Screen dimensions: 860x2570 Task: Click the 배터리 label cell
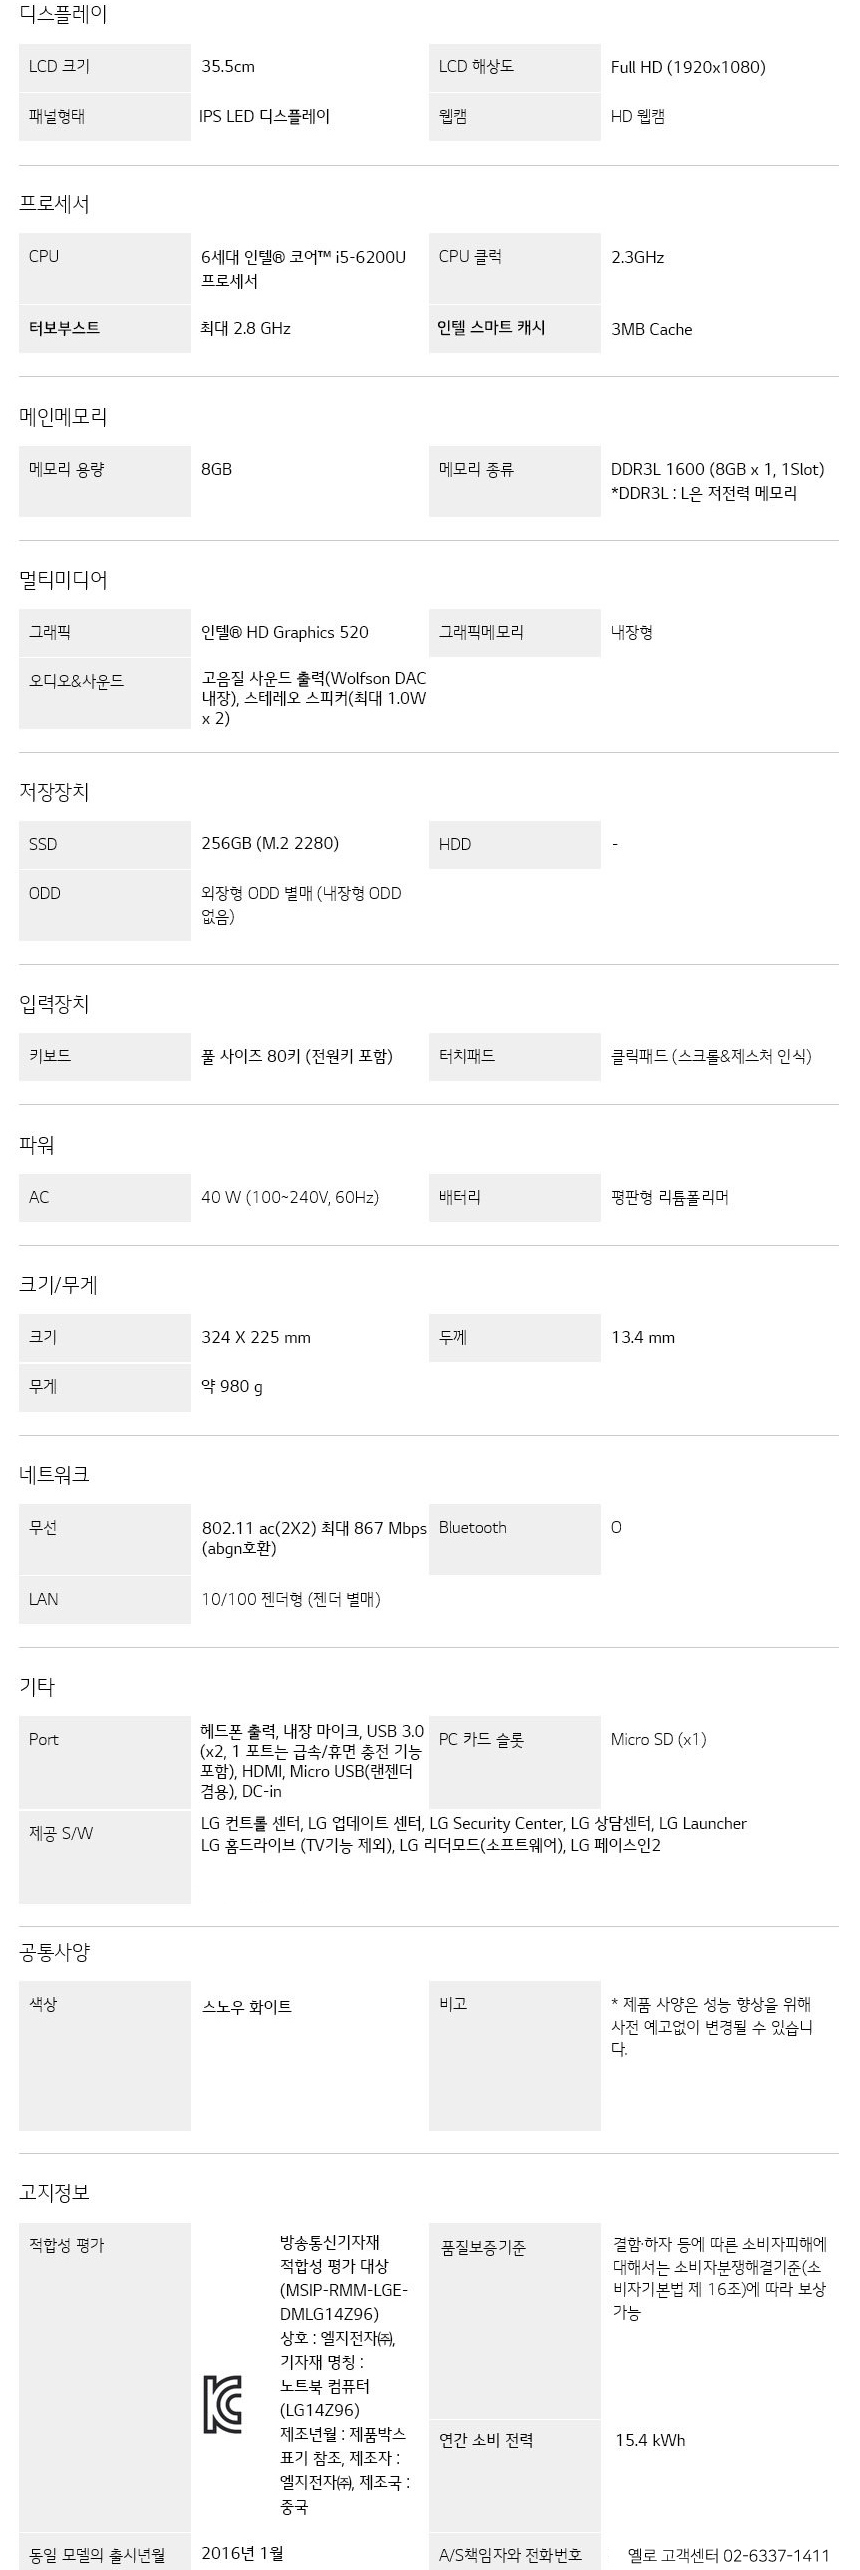pyautogui.click(x=515, y=1197)
